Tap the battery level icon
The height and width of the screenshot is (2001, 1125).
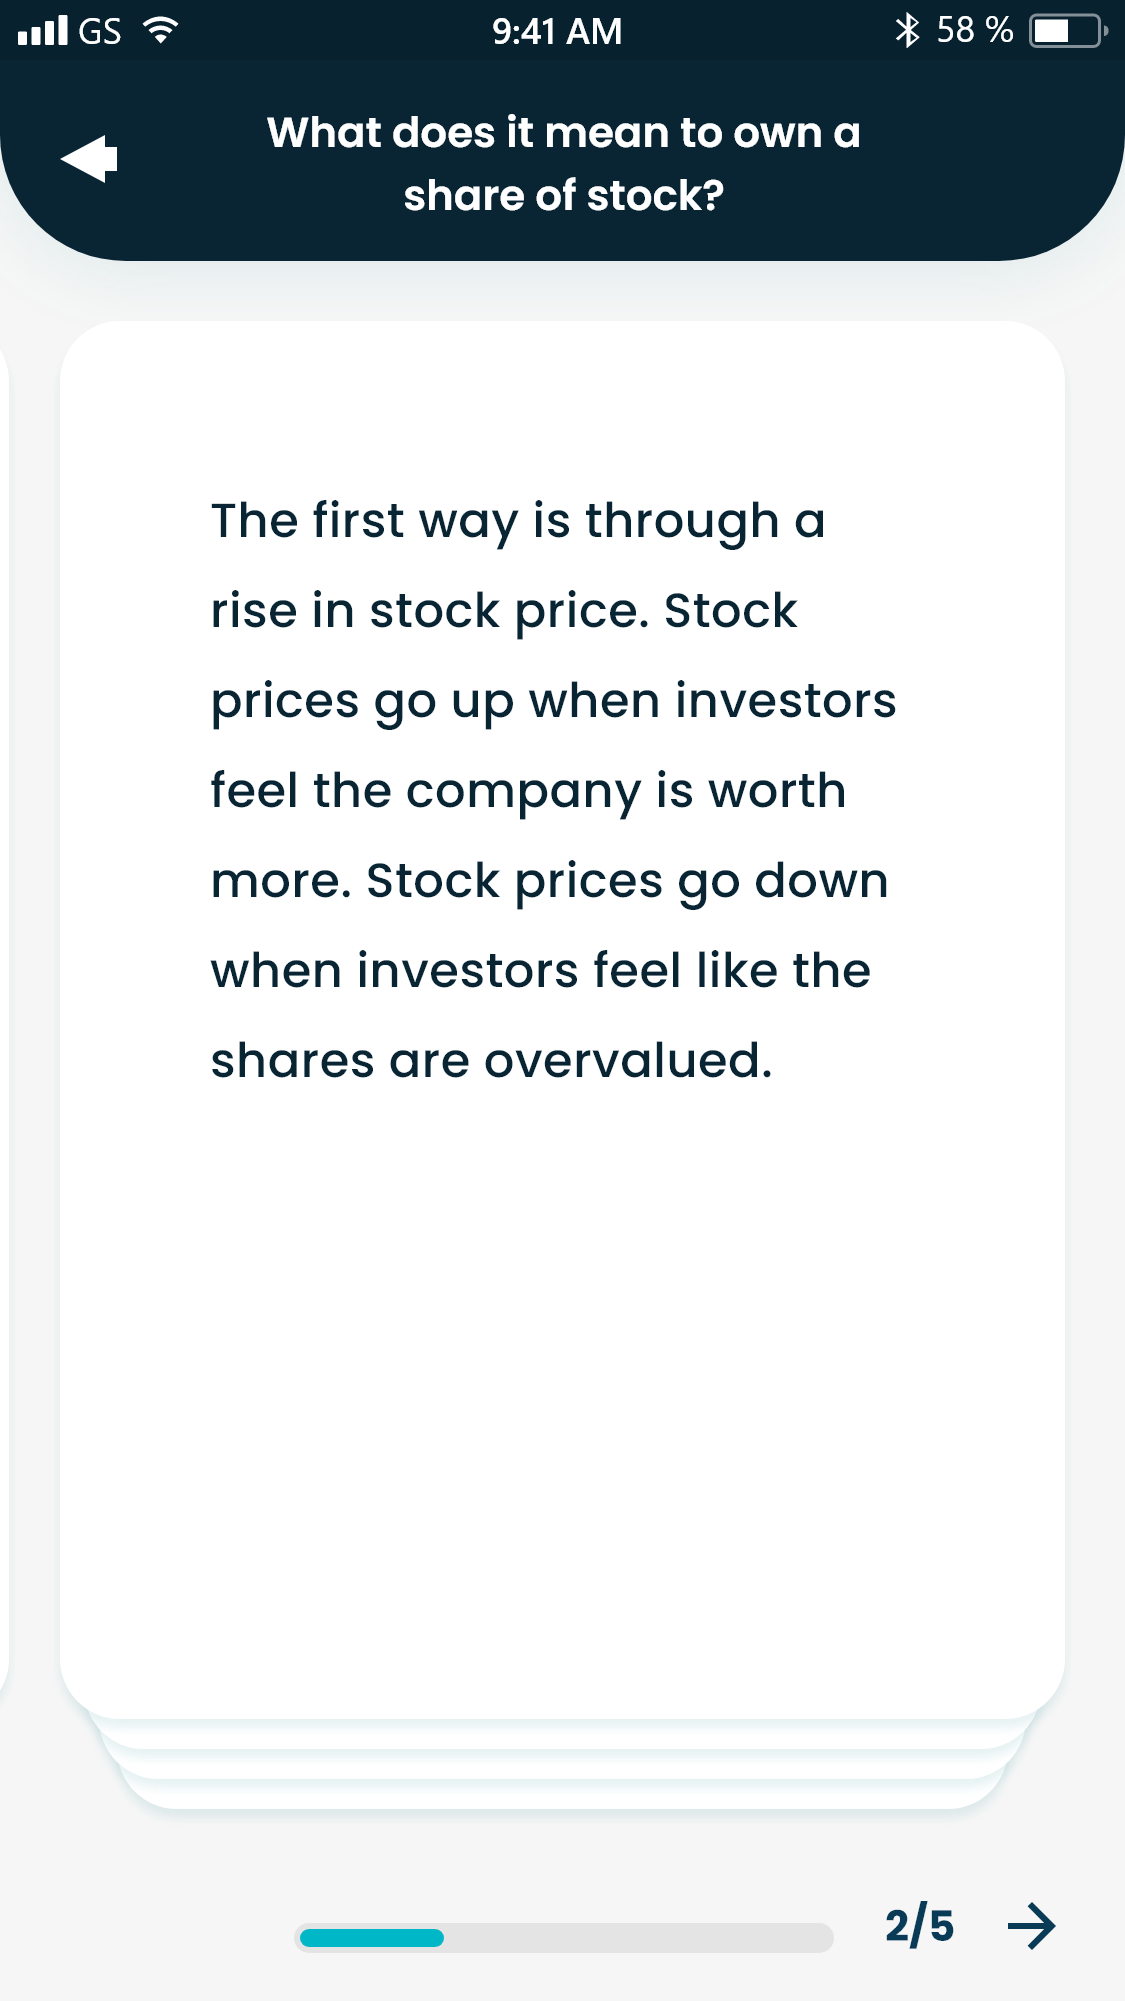click(x=1067, y=31)
